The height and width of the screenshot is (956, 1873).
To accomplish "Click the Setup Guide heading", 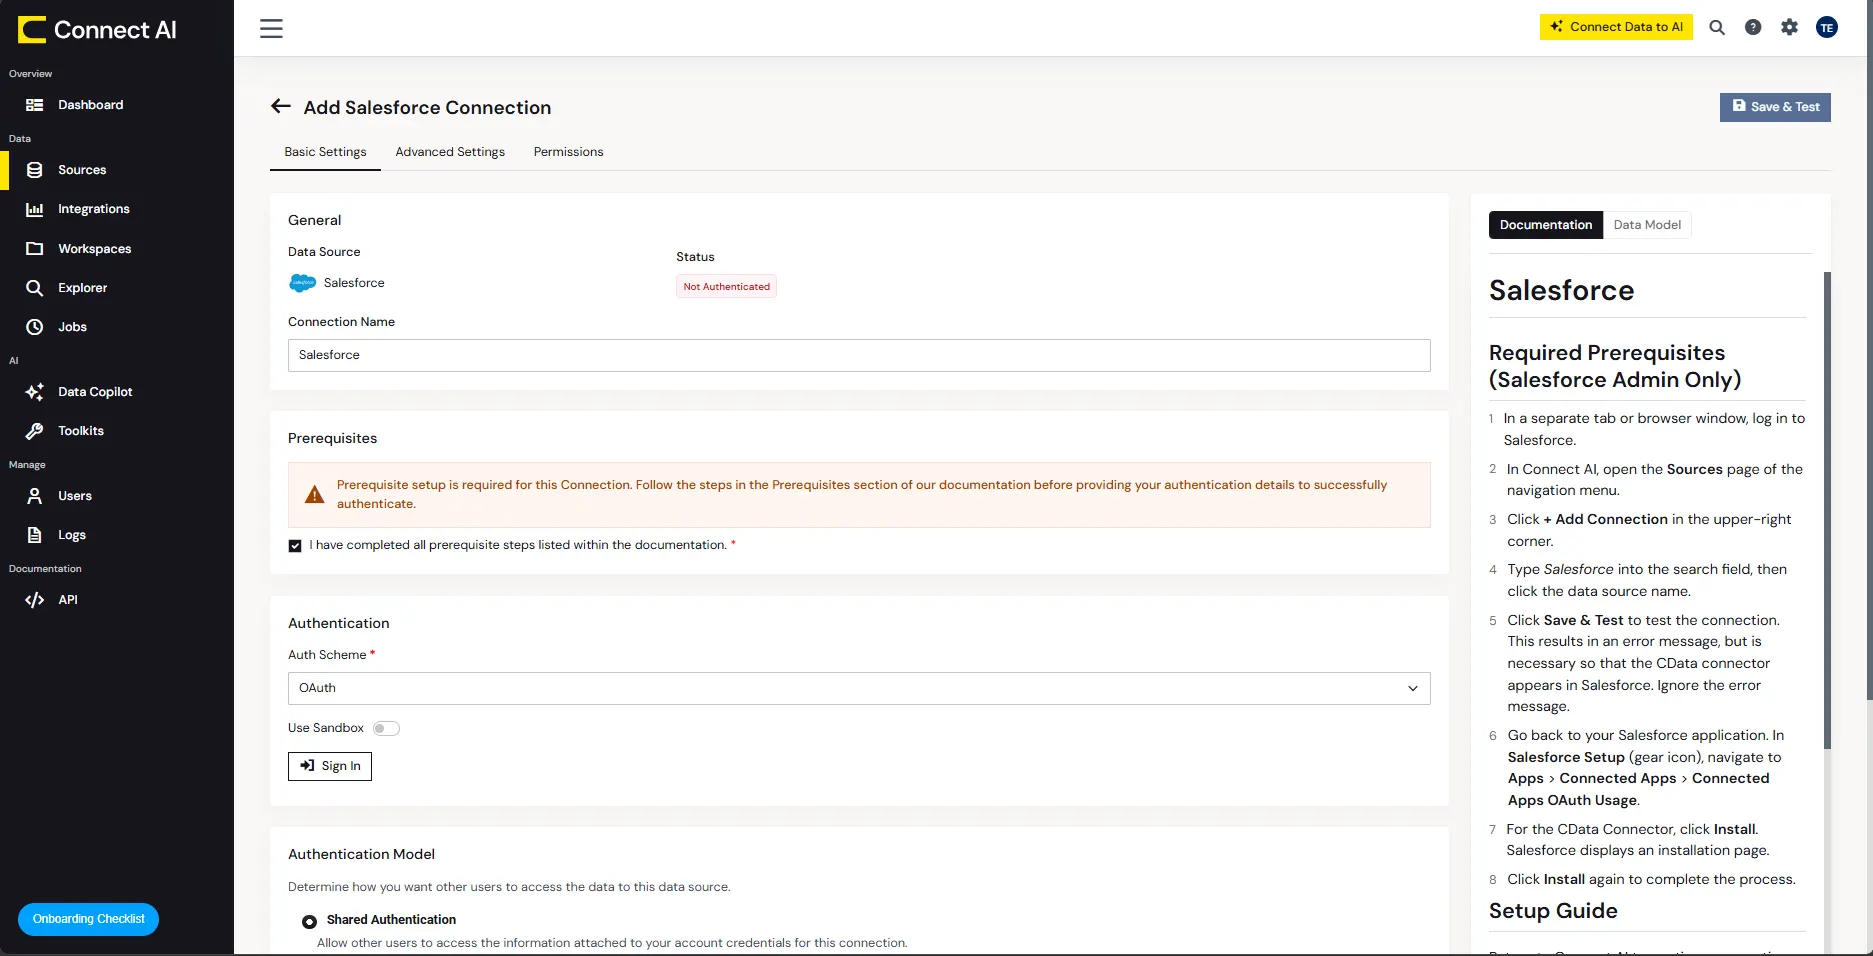I will click(1553, 911).
